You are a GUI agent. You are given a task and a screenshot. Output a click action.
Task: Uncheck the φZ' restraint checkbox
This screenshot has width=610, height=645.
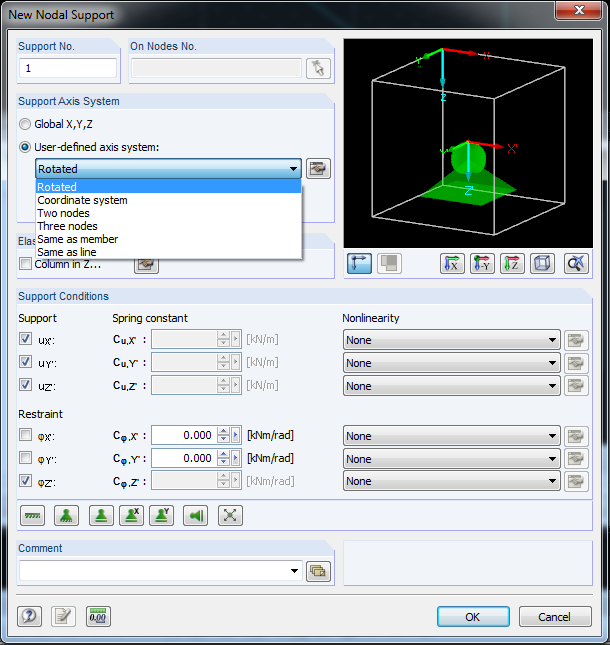pos(26,480)
